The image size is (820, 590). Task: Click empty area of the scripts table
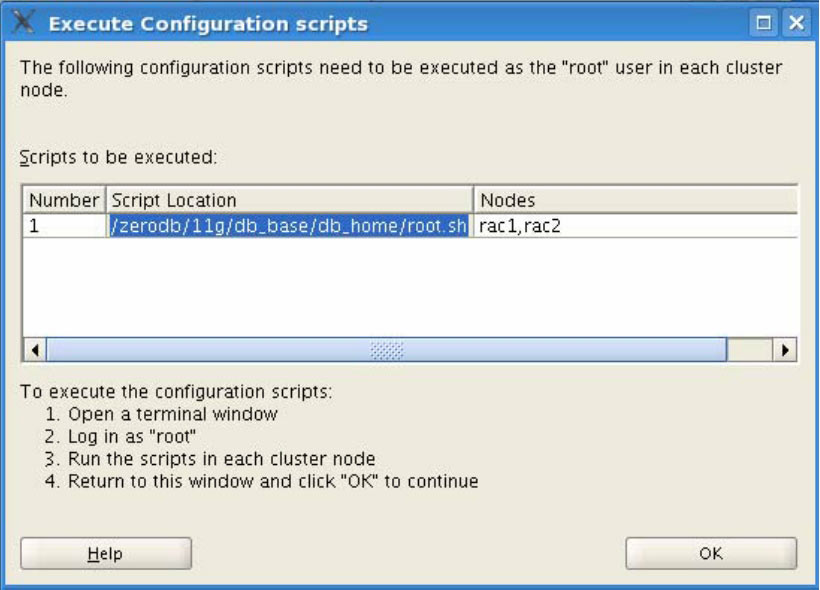click(x=400, y=290)
